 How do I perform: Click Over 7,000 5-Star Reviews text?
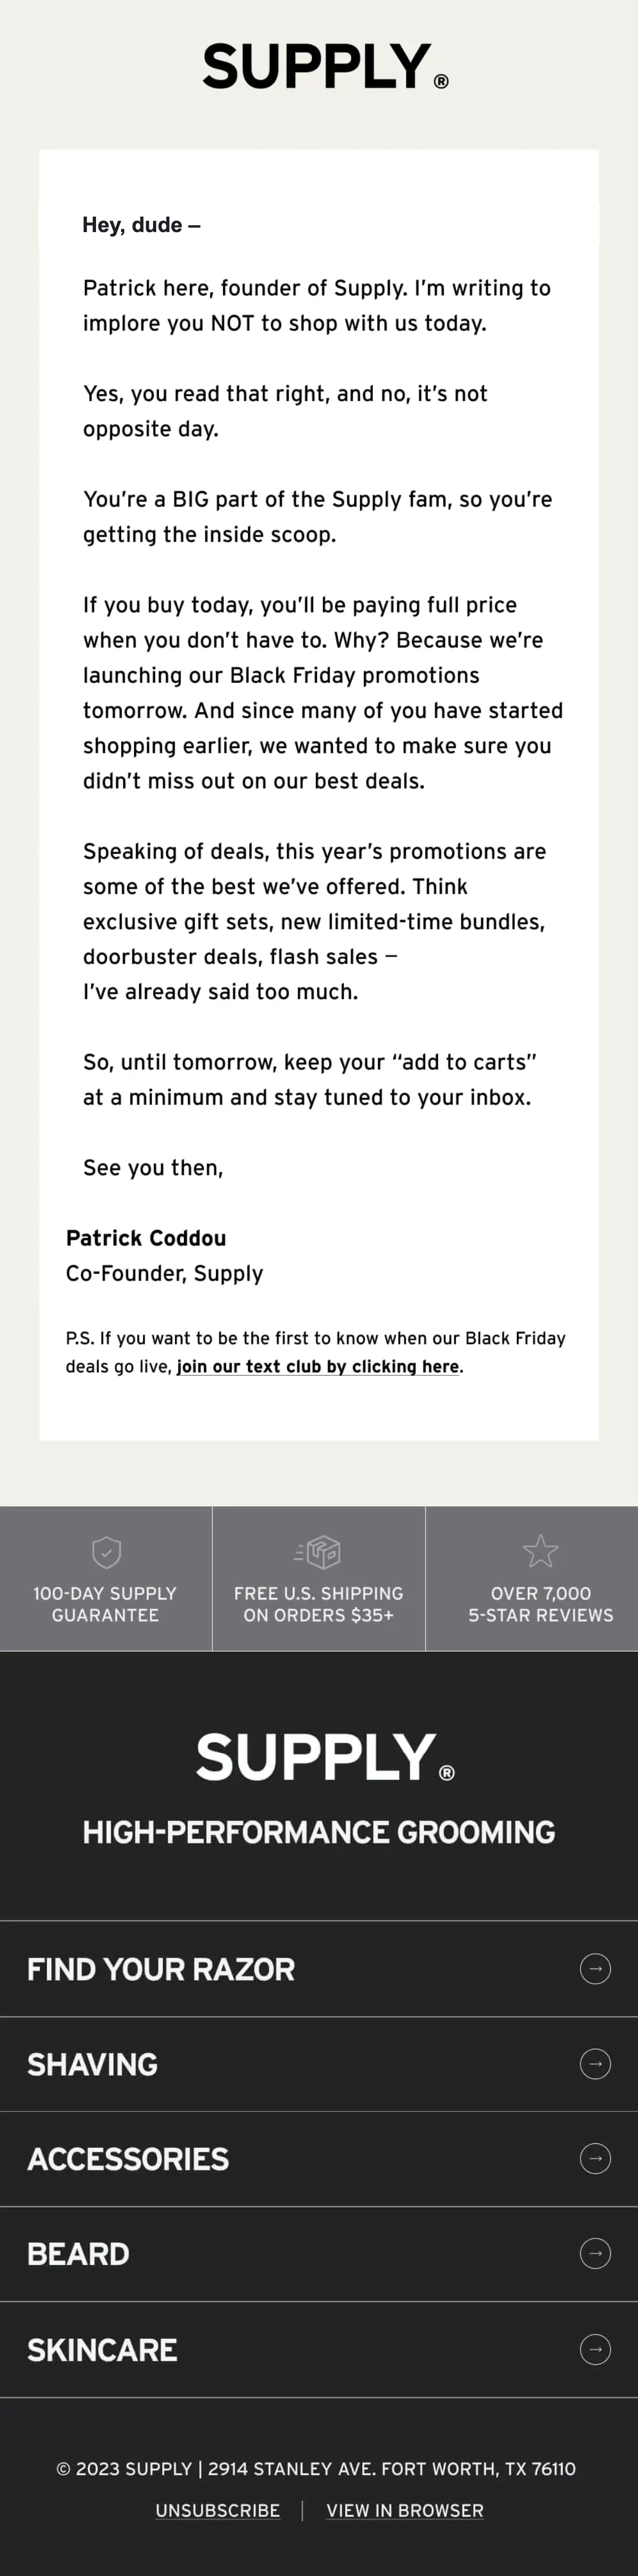tap(540, 1604)
